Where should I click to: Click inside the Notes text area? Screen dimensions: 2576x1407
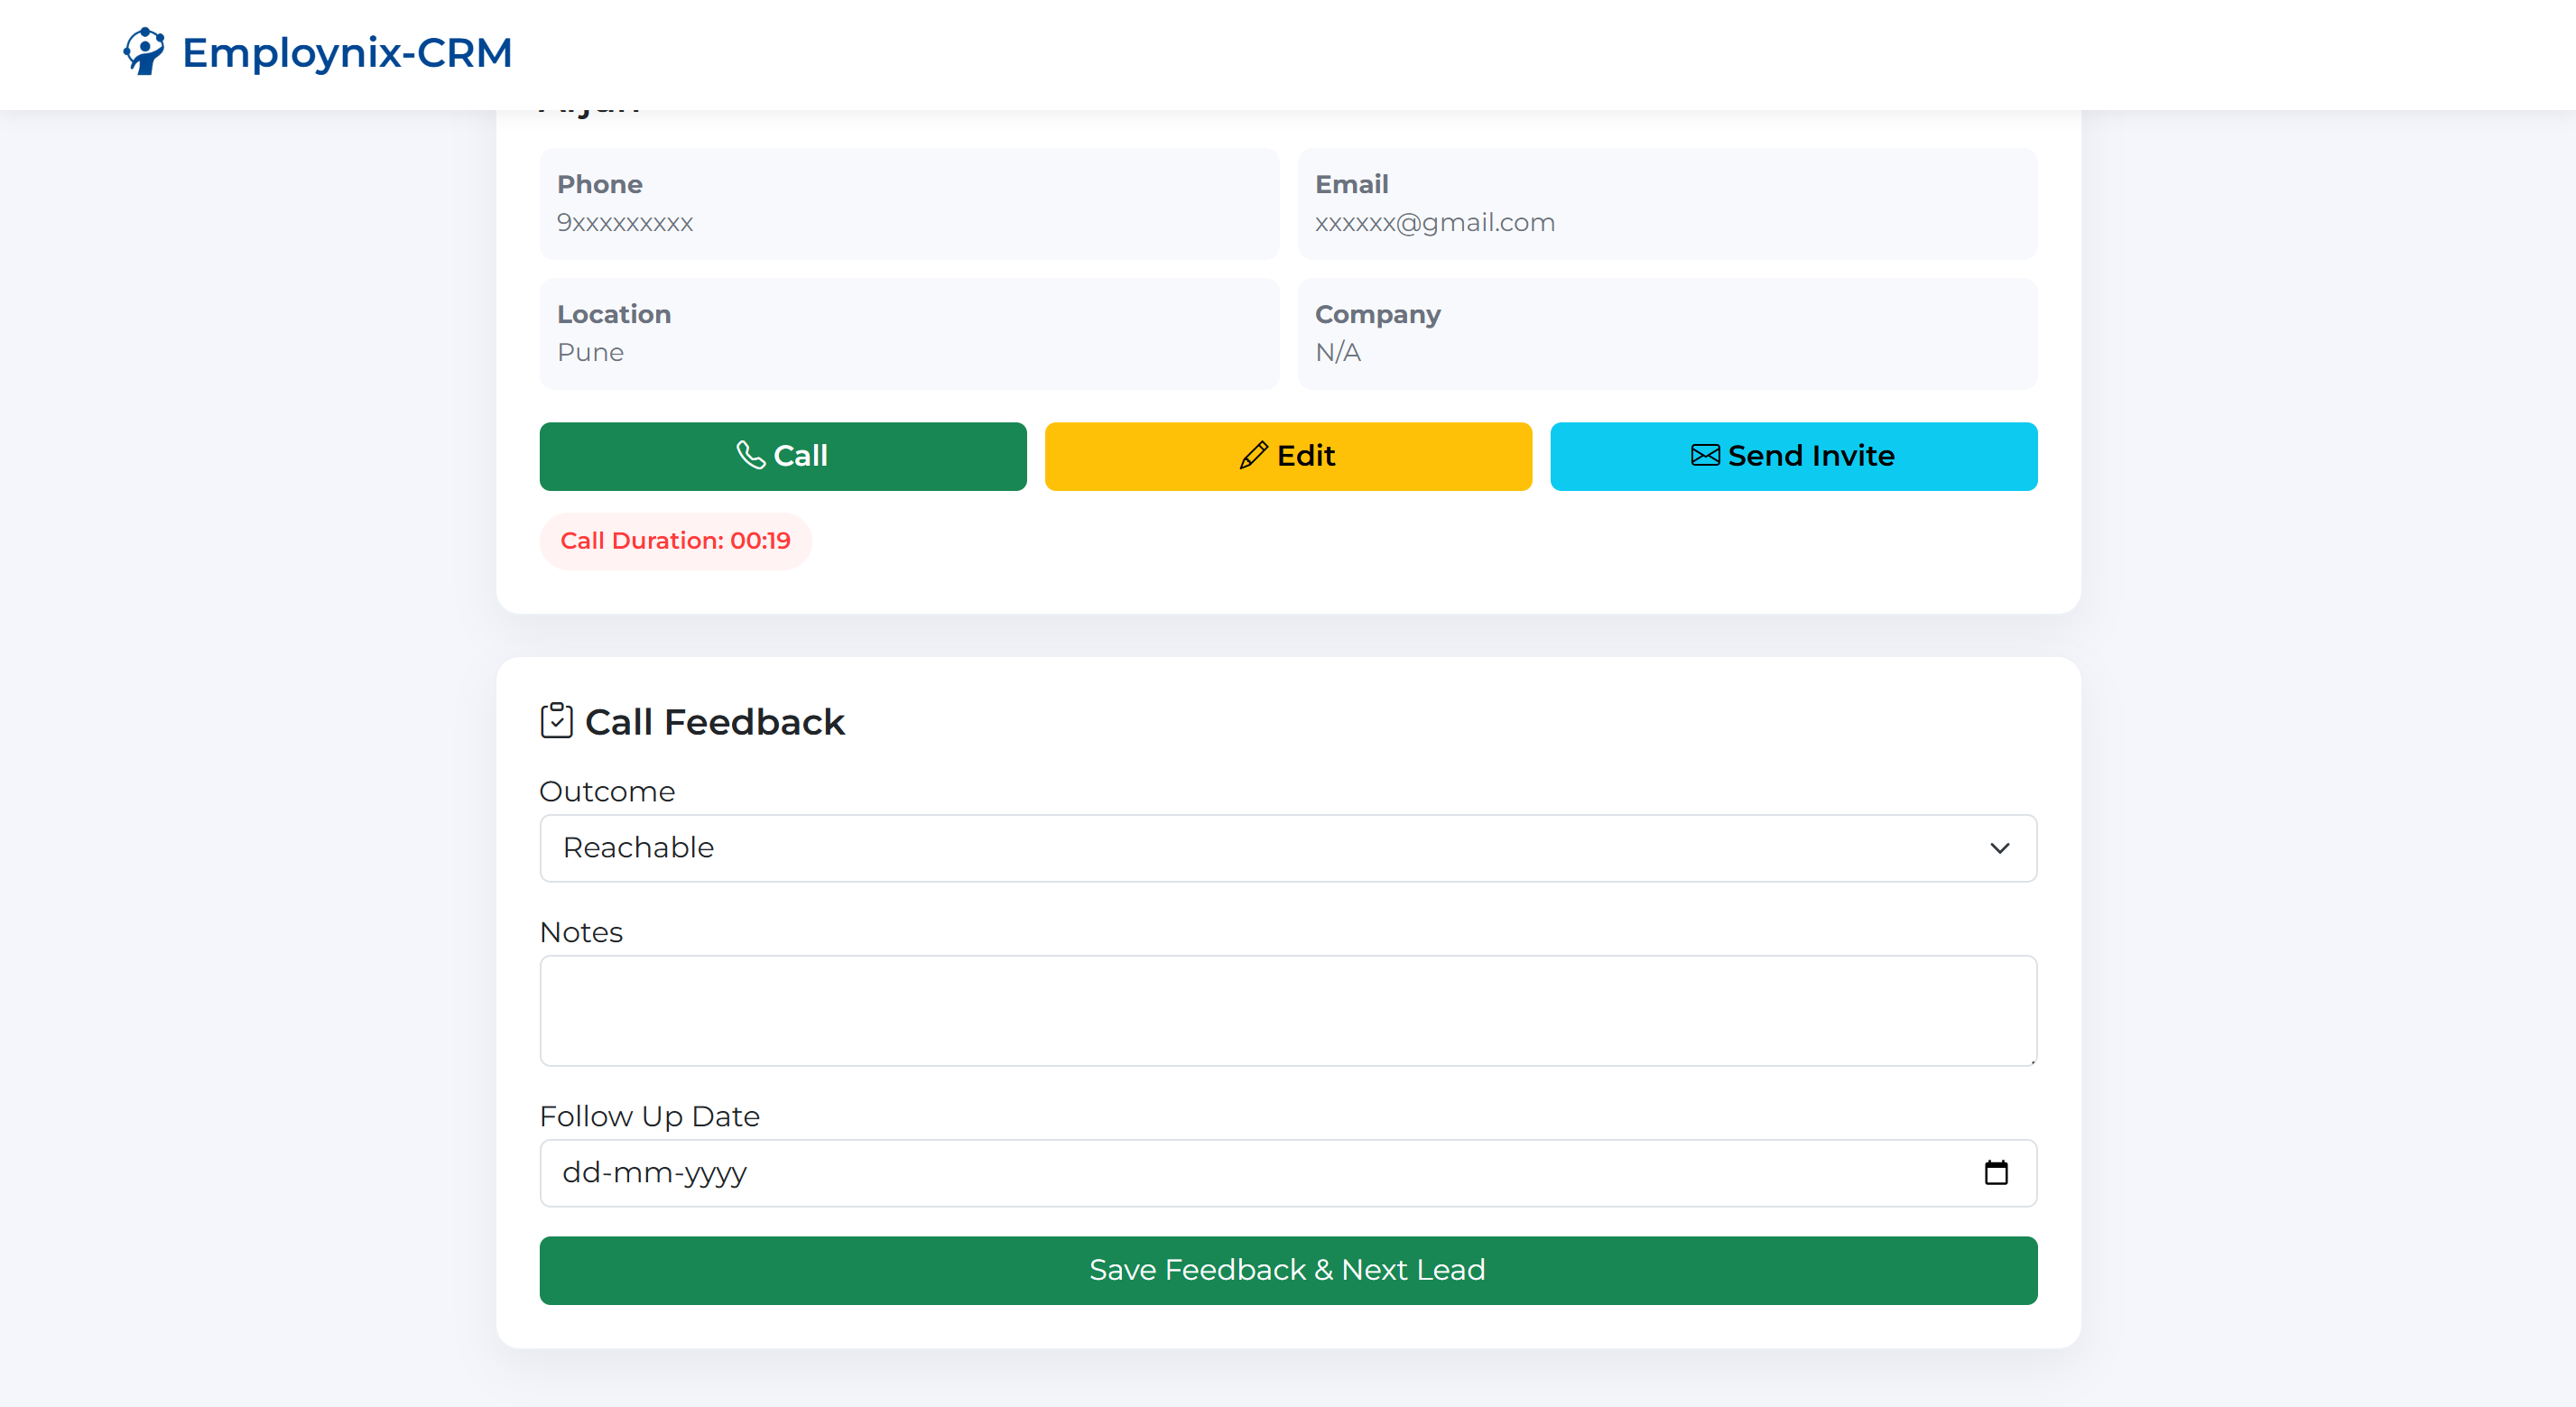click(1288, 1010)
